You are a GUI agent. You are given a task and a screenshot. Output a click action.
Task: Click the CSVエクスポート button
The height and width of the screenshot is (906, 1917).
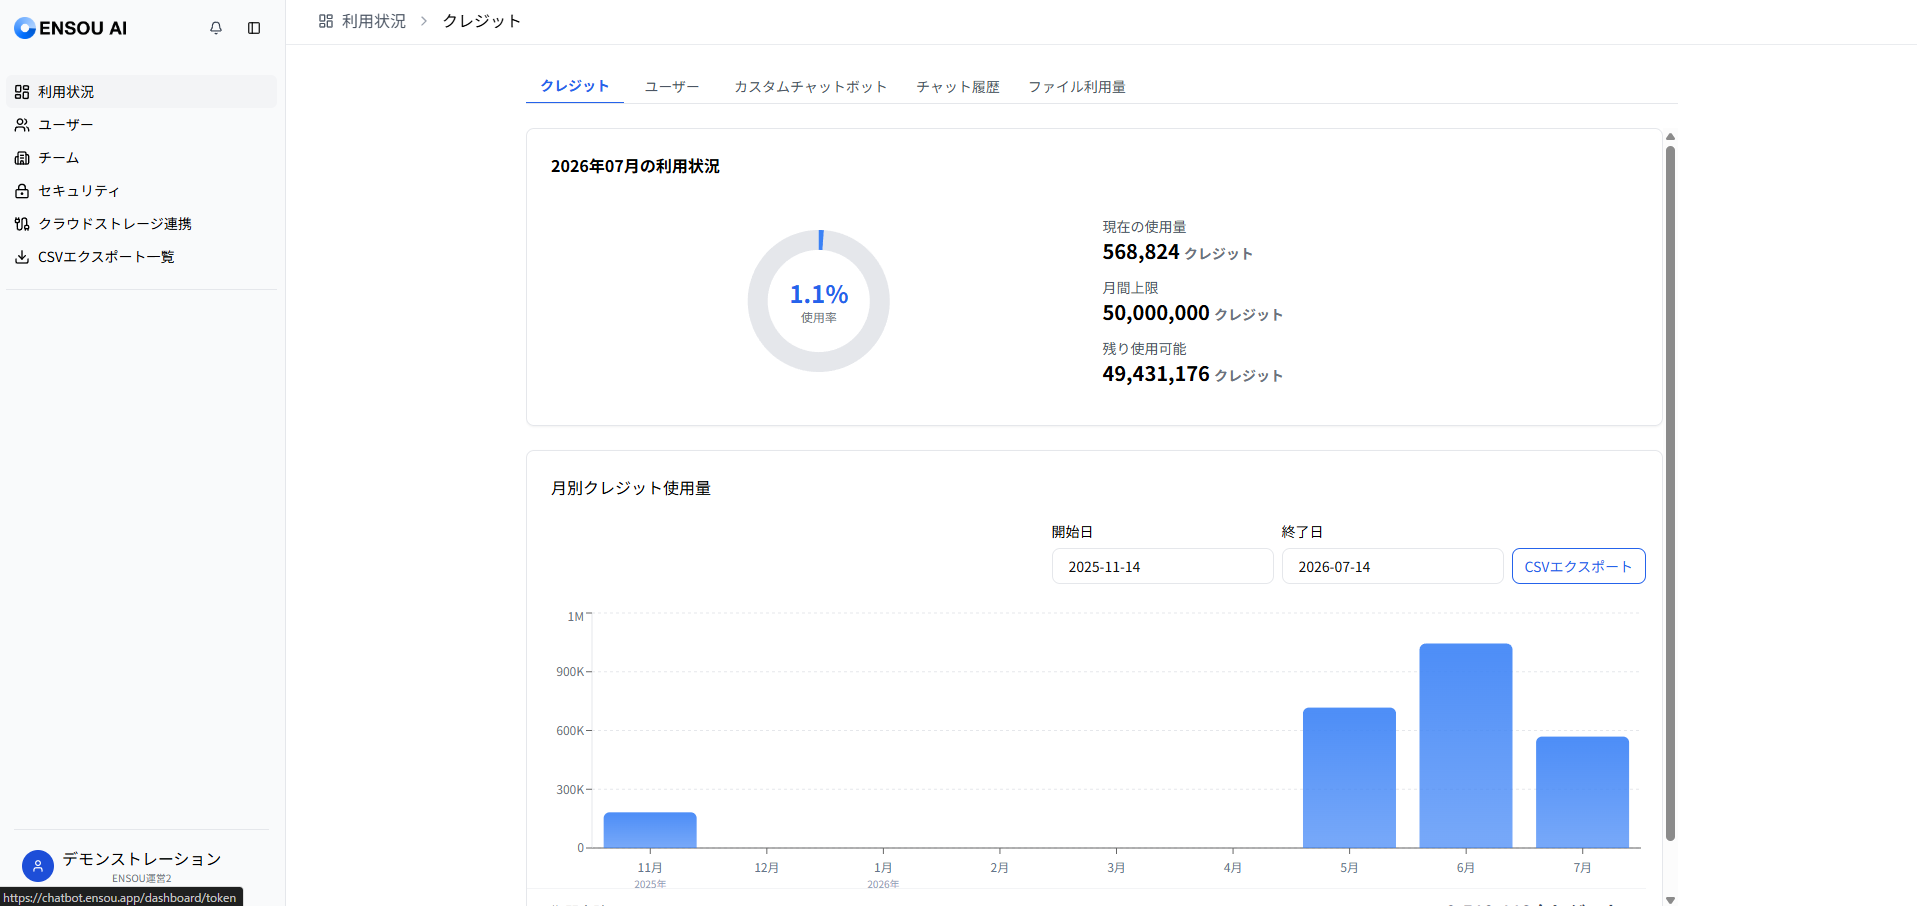coord(1578,566)
